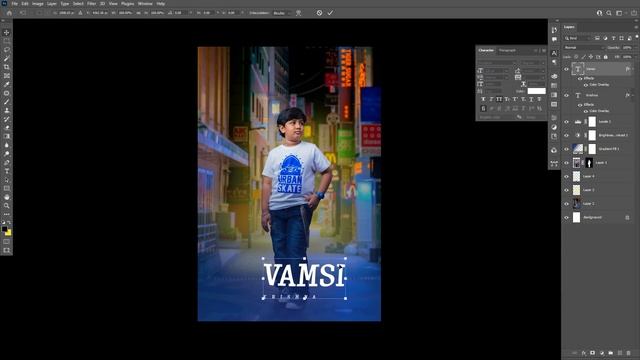Select the Horizontal Type tool

point(7,171)
